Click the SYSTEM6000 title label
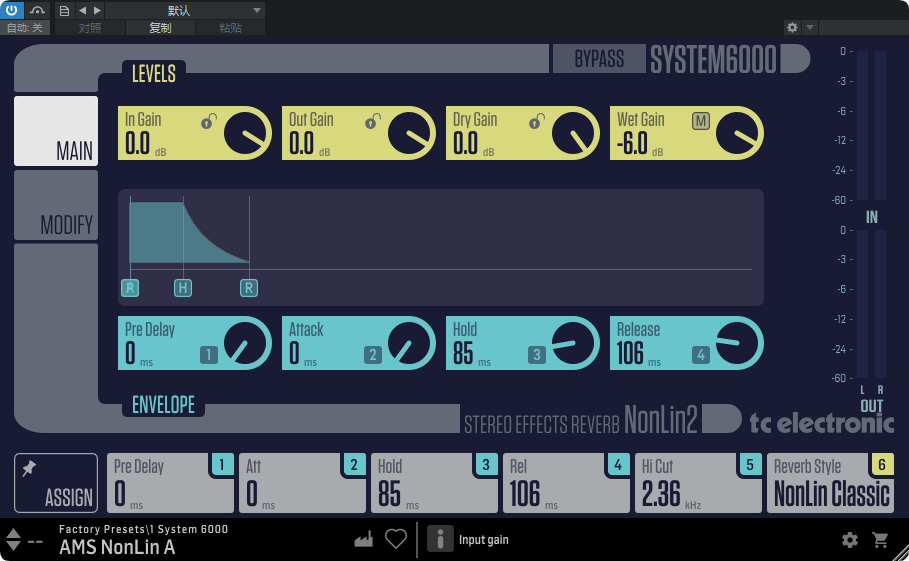The height and width of the screenshot is (561, 909). 713,59
